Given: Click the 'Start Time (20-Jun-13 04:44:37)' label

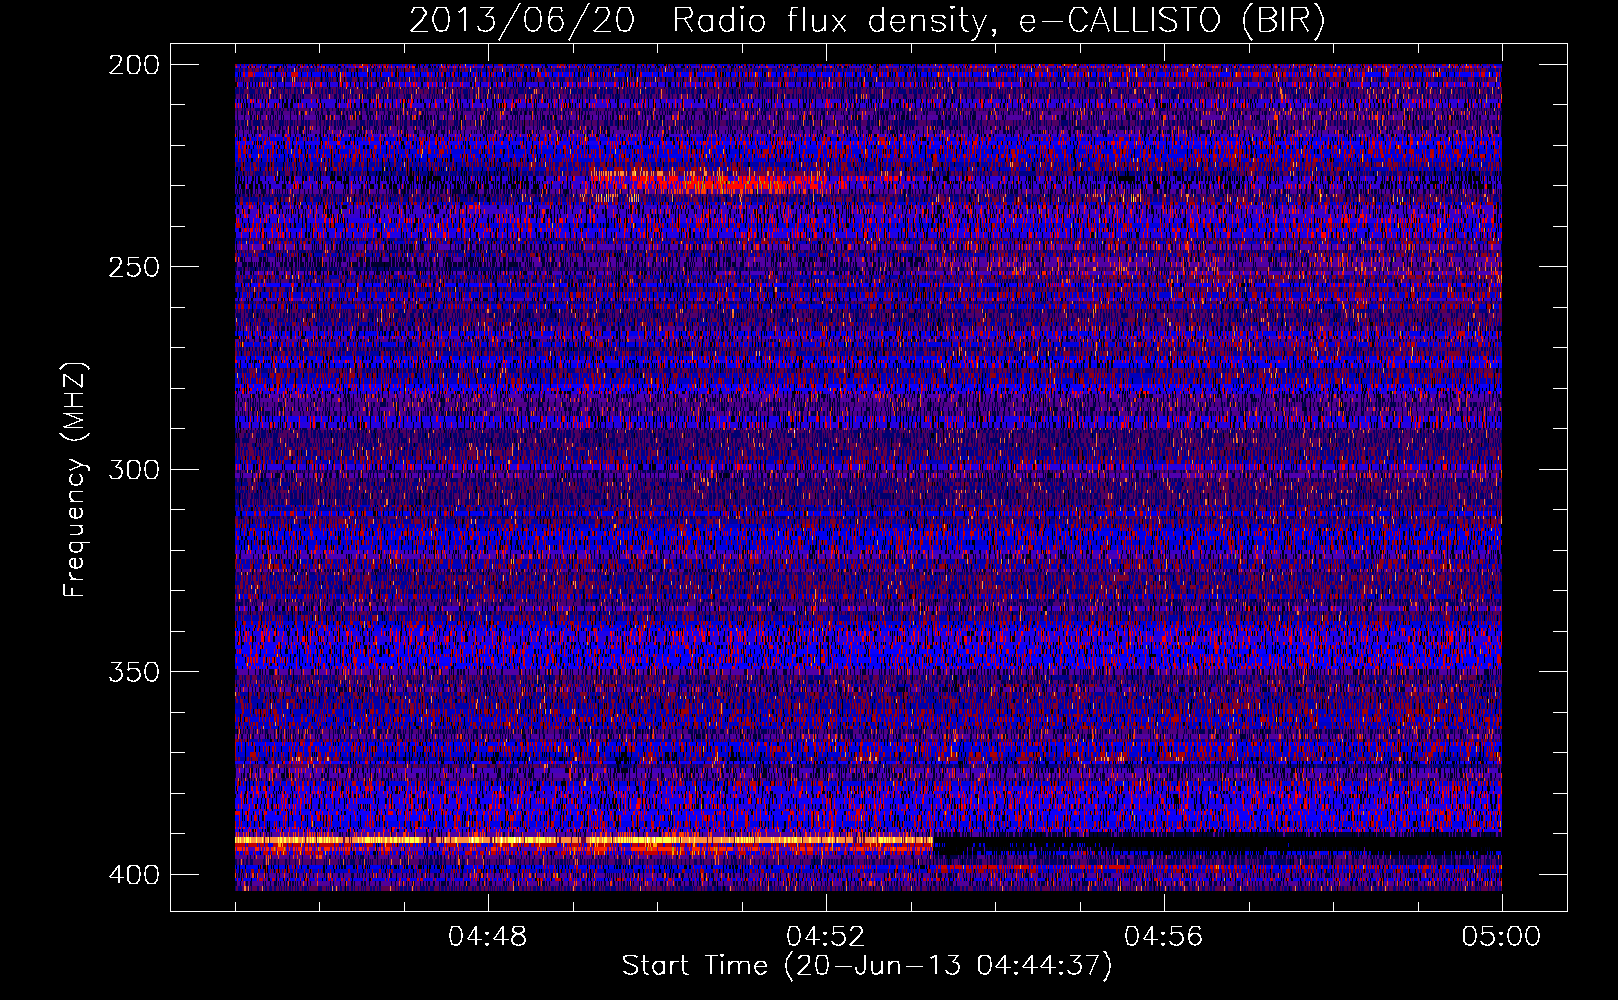Looking at the screenshot, I should (866, 966).
